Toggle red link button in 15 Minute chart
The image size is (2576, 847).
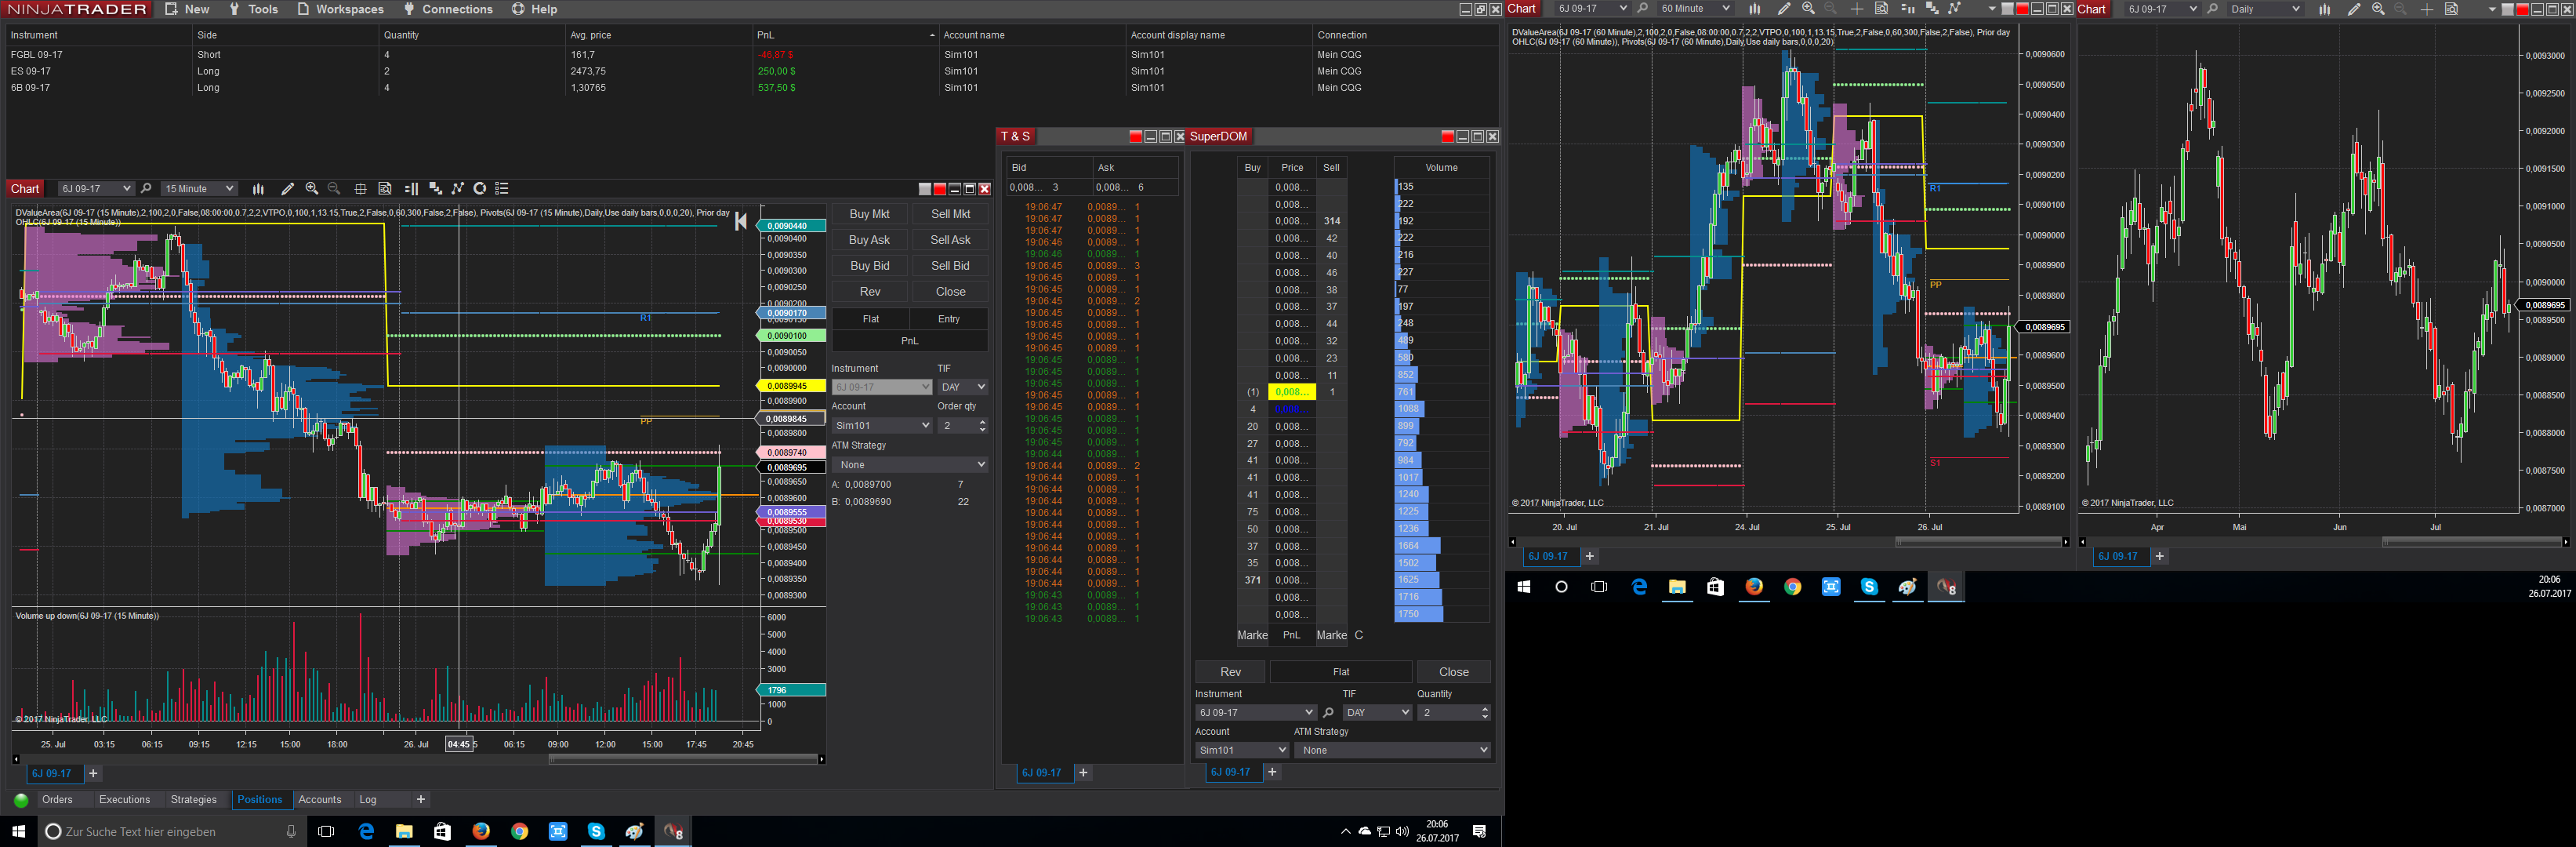pyautogui.click(x=940, y=189)
